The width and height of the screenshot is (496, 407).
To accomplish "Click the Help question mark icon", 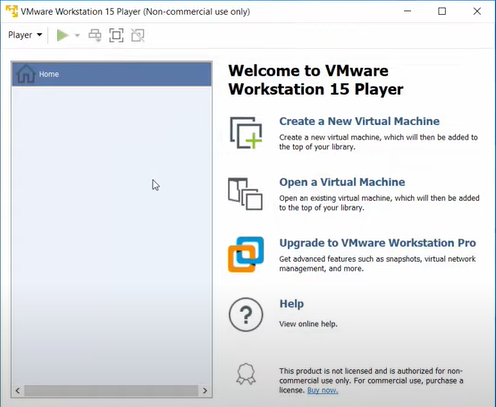I will click(246, 315).
